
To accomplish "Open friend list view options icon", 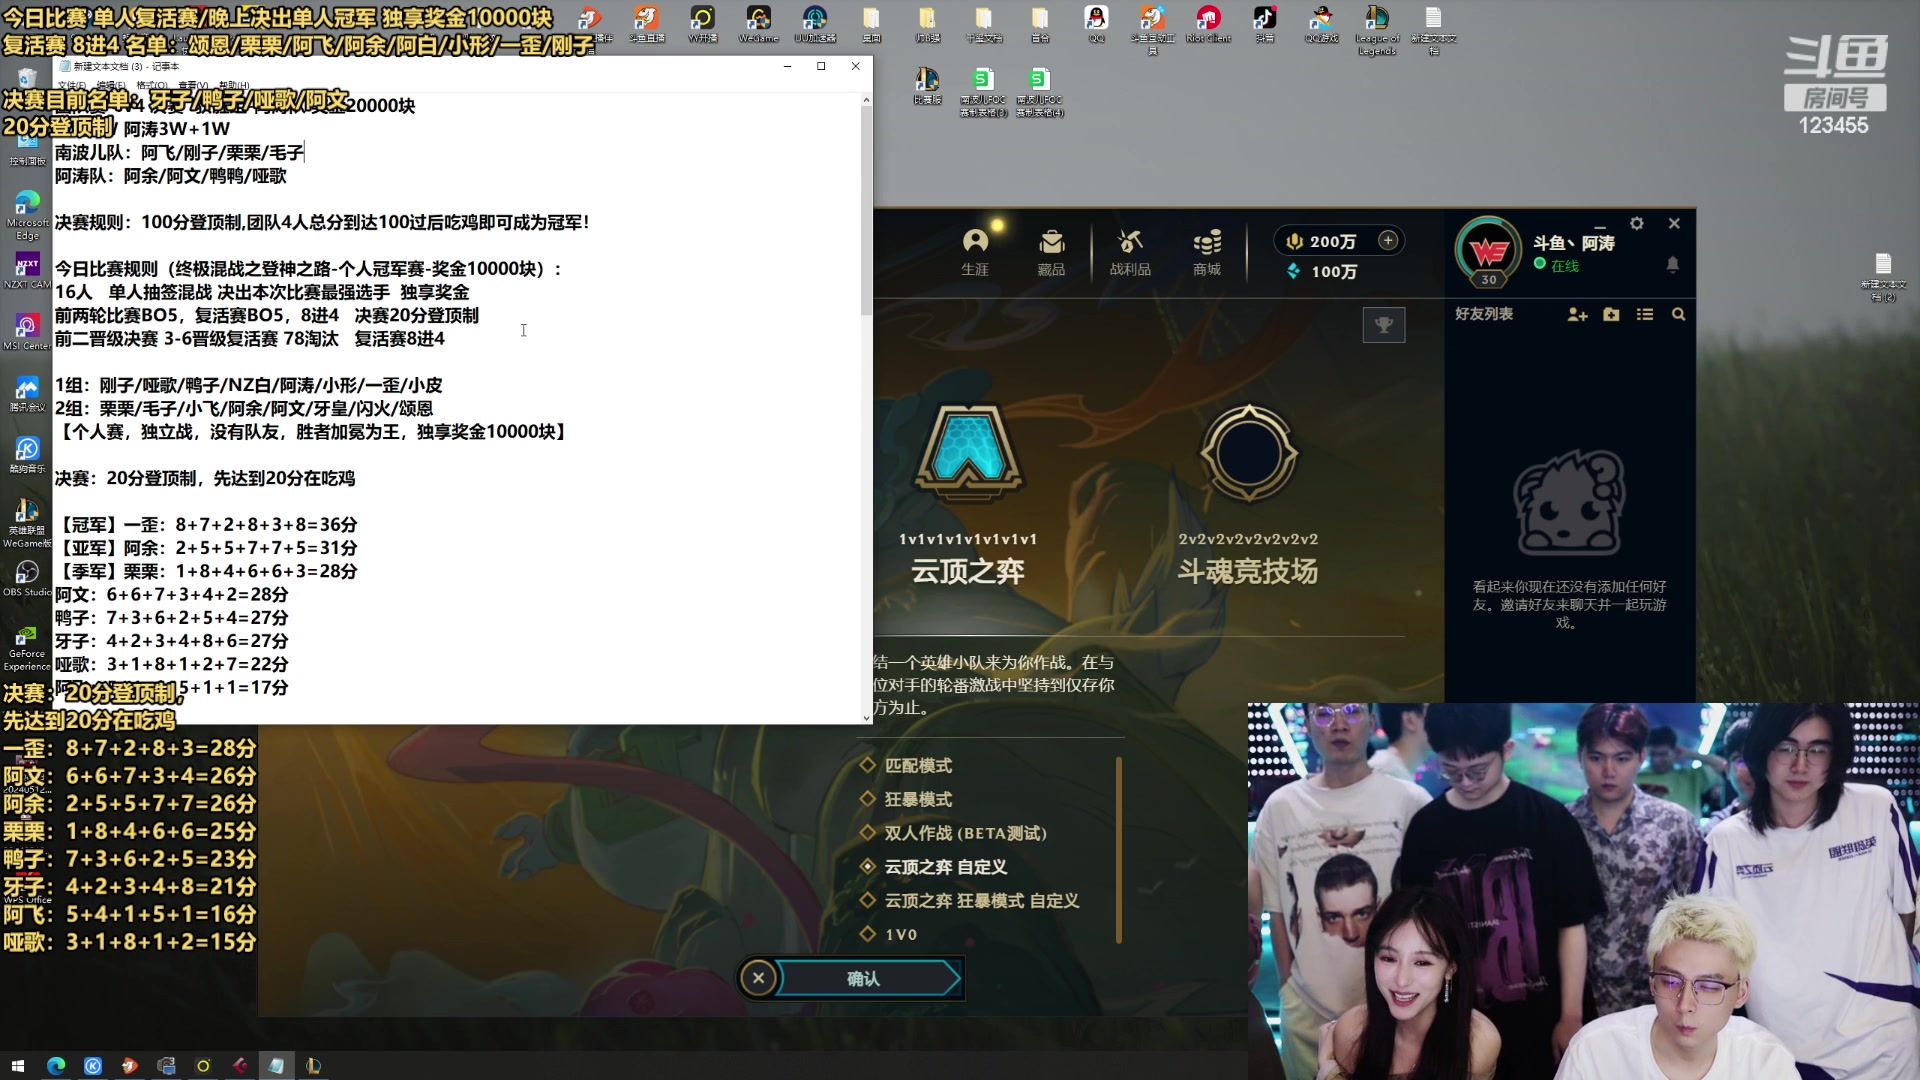I will (x=1645, y=314).
